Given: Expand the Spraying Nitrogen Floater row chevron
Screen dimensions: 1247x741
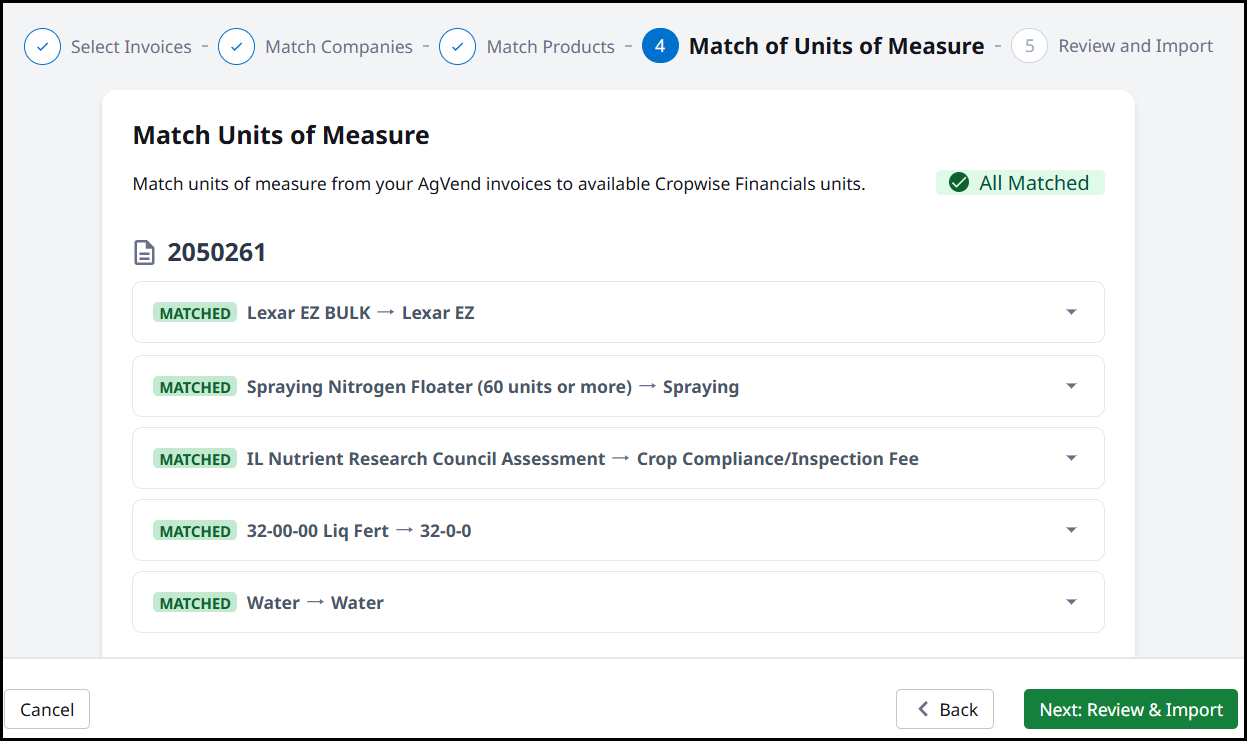Looking at the screenshot, I should pos(1071,386).
